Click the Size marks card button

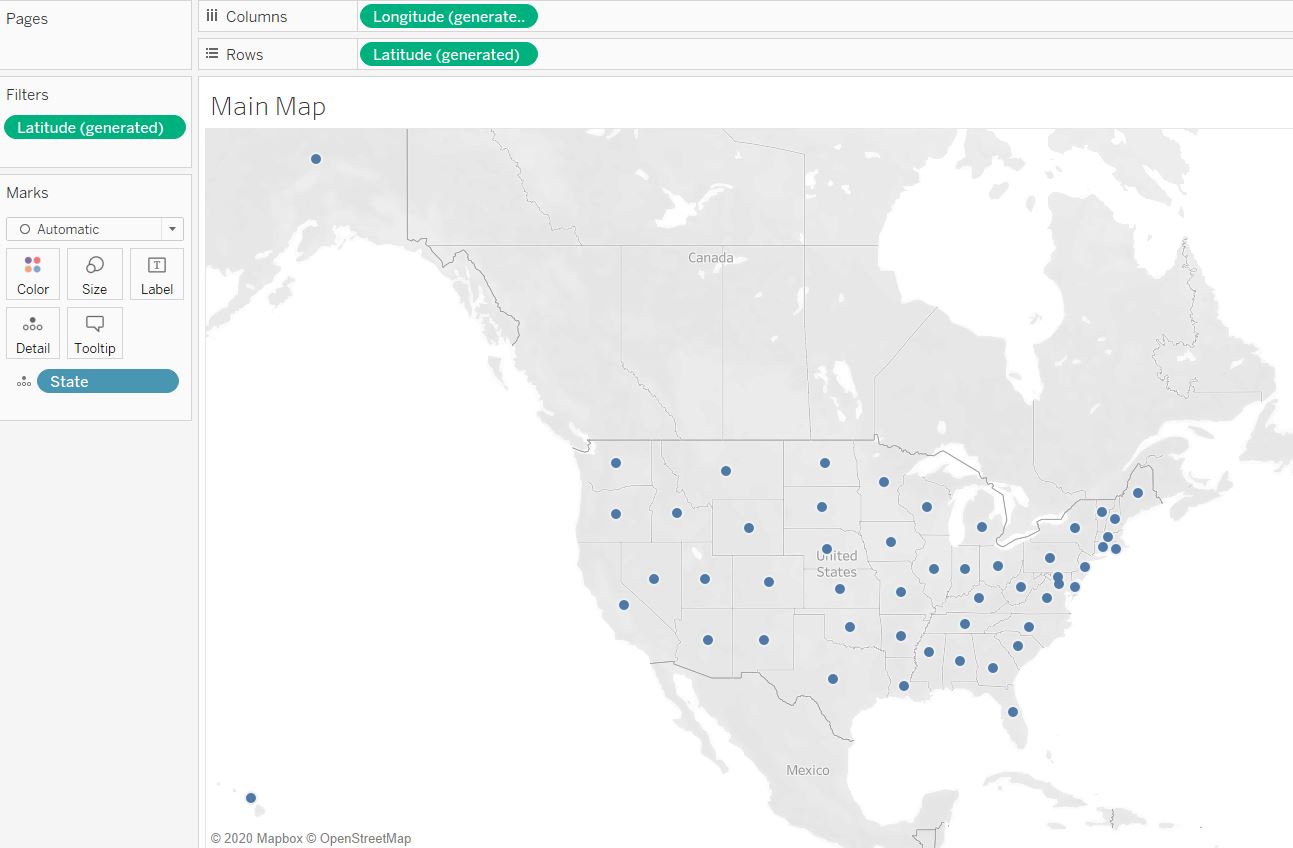click(x=95, y=274)
